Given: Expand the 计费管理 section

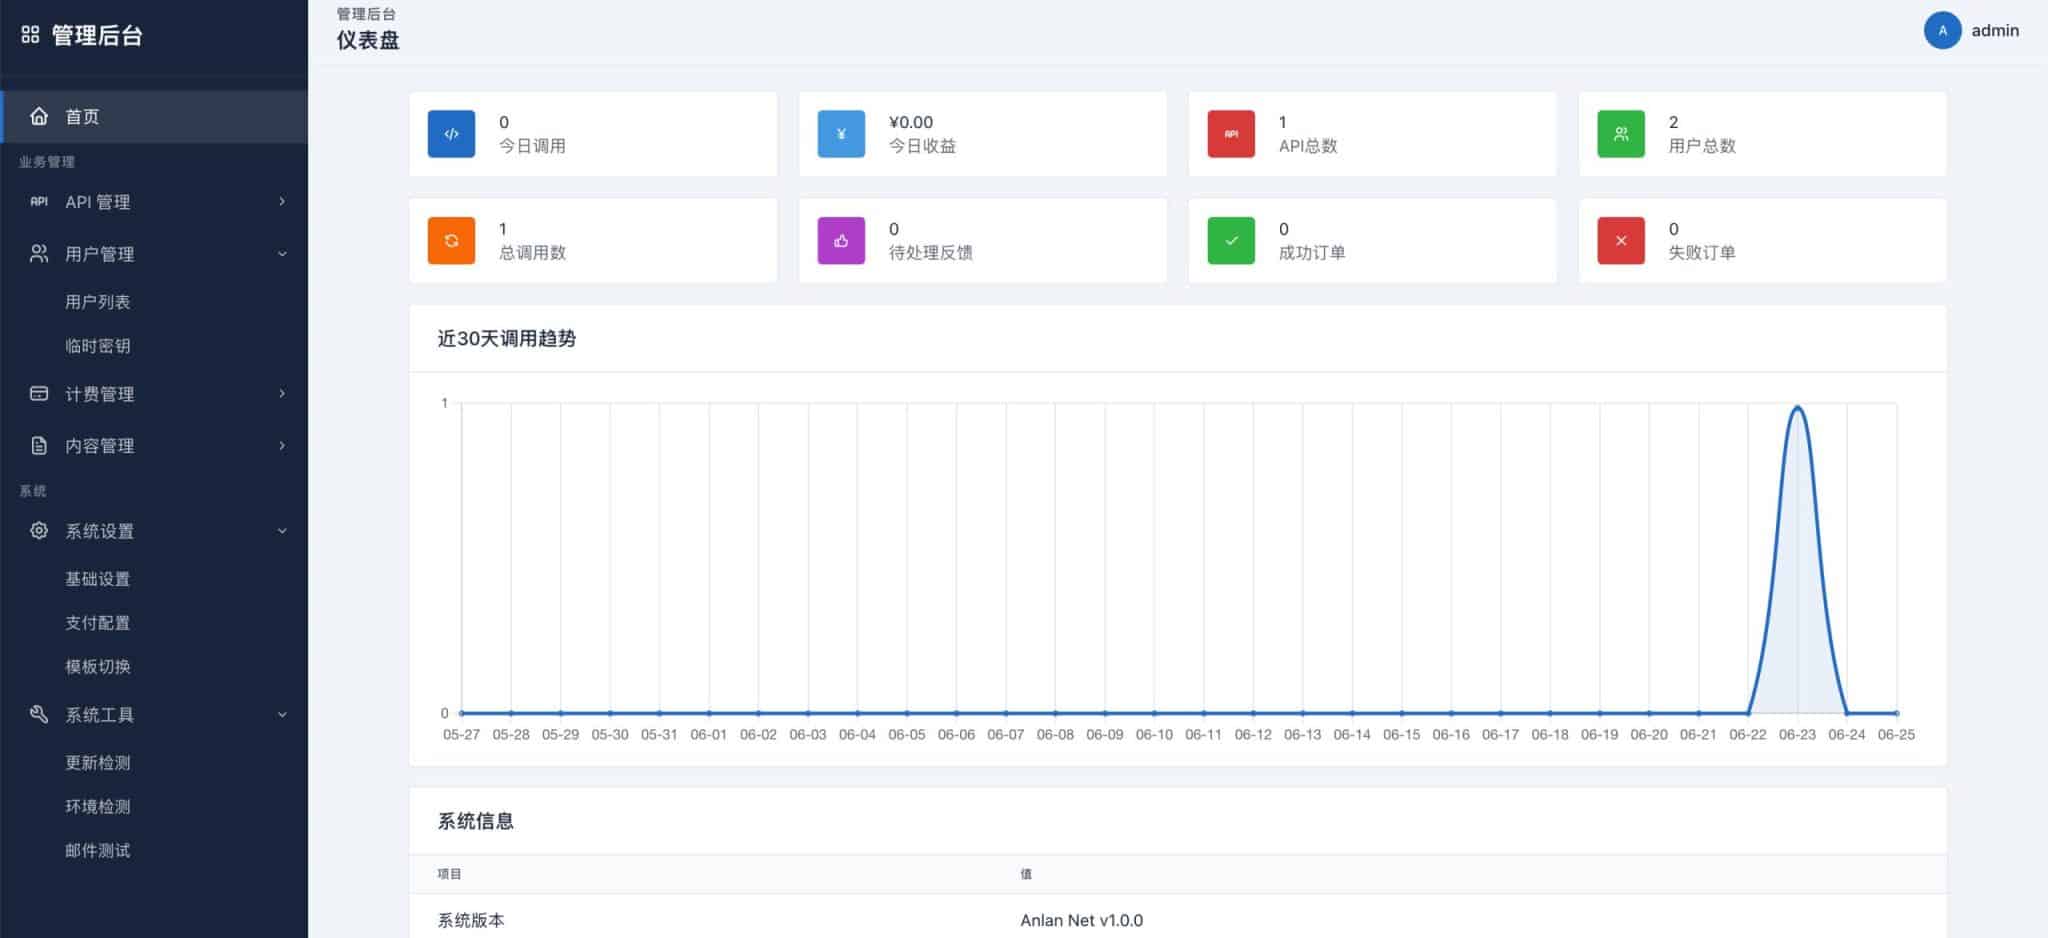Looking at the screenshot, I should pos(154,394).
